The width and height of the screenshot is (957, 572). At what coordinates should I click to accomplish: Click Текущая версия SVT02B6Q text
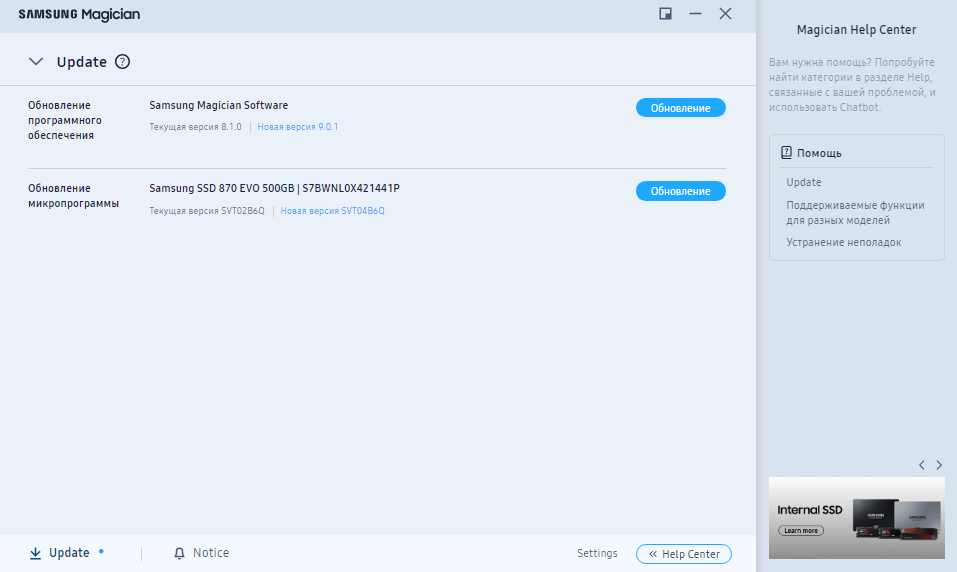tap(207, 211)
